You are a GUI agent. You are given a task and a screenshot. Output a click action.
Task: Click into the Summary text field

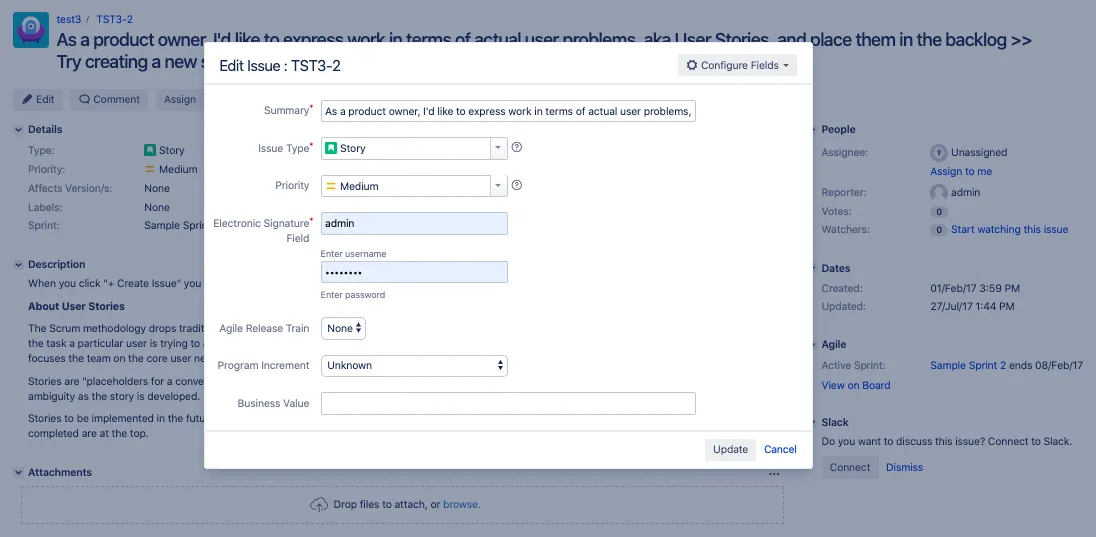[x=508, y=111]
